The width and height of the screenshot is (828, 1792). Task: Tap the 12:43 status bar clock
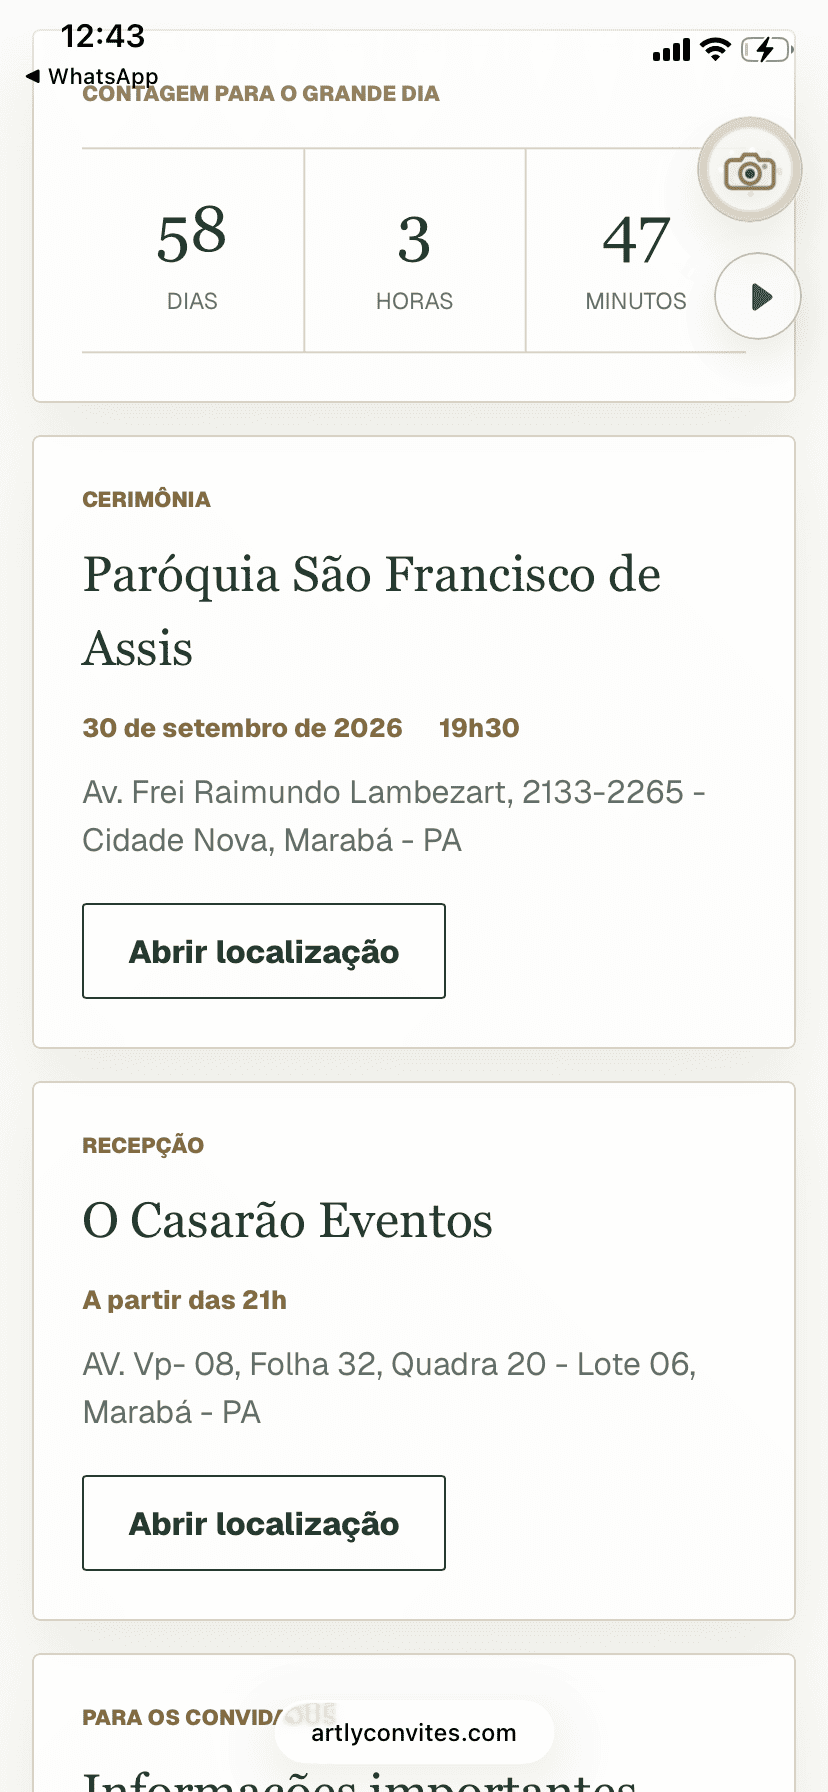(103, 36)
